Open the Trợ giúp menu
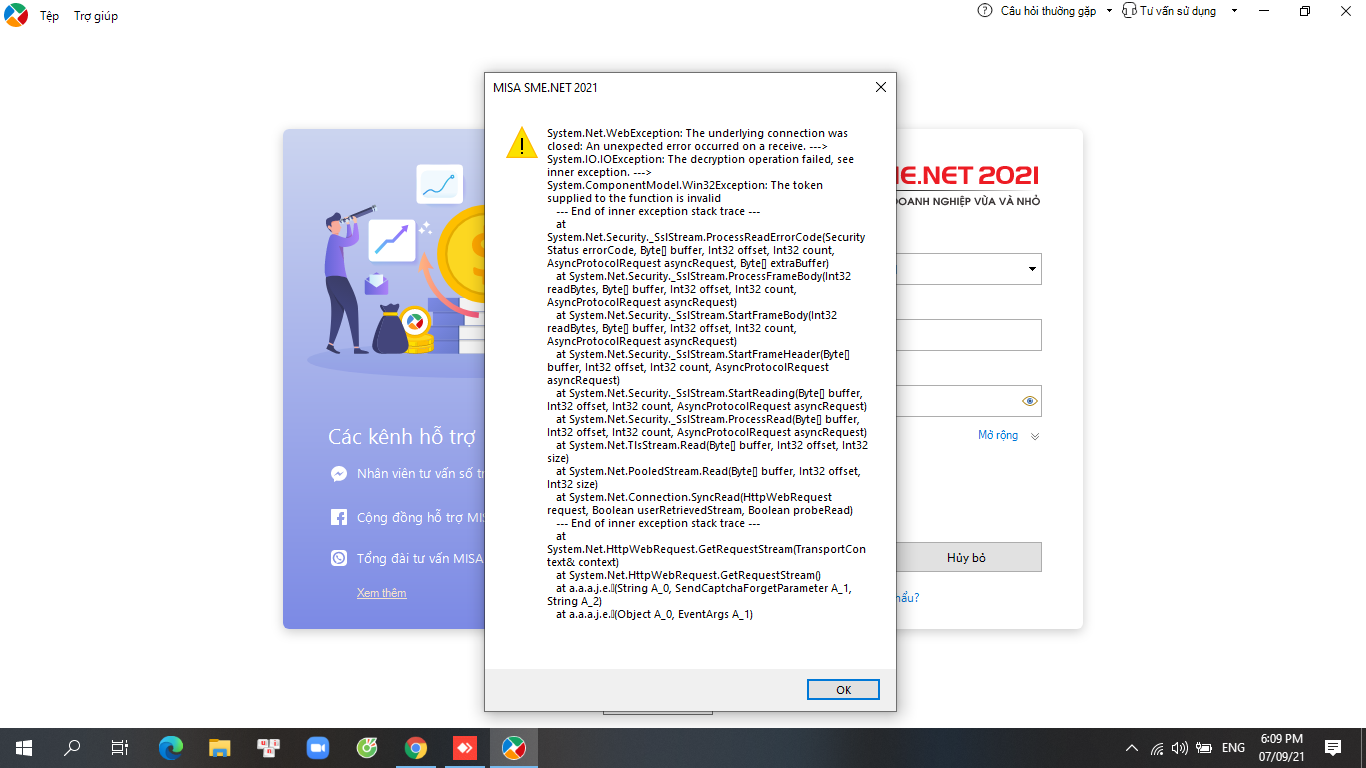 [x=96, y=16]
